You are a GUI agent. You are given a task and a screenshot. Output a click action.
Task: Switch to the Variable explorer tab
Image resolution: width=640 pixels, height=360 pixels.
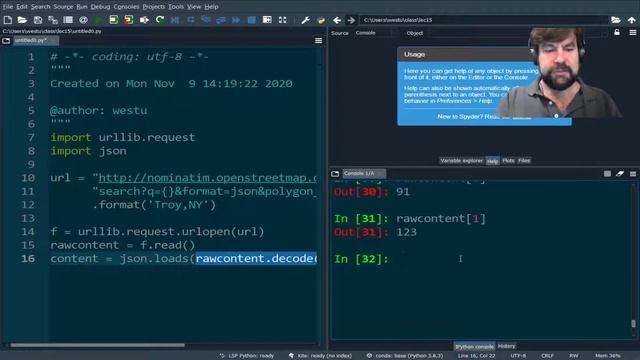[461, 161]
